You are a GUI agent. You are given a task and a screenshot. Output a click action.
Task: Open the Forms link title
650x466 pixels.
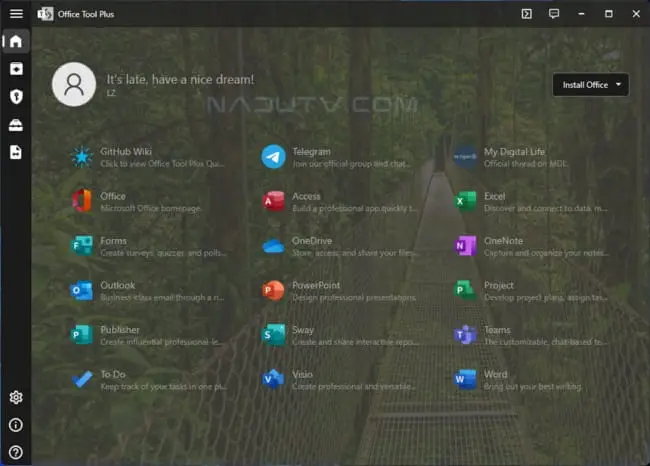click(x=114, y=240)
